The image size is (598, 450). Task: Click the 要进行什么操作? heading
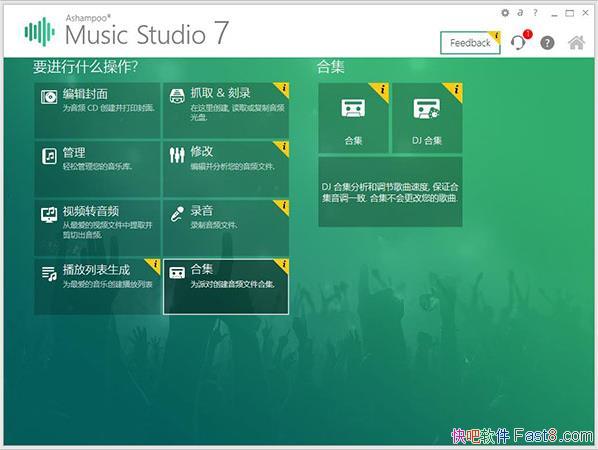coord(85,67)
